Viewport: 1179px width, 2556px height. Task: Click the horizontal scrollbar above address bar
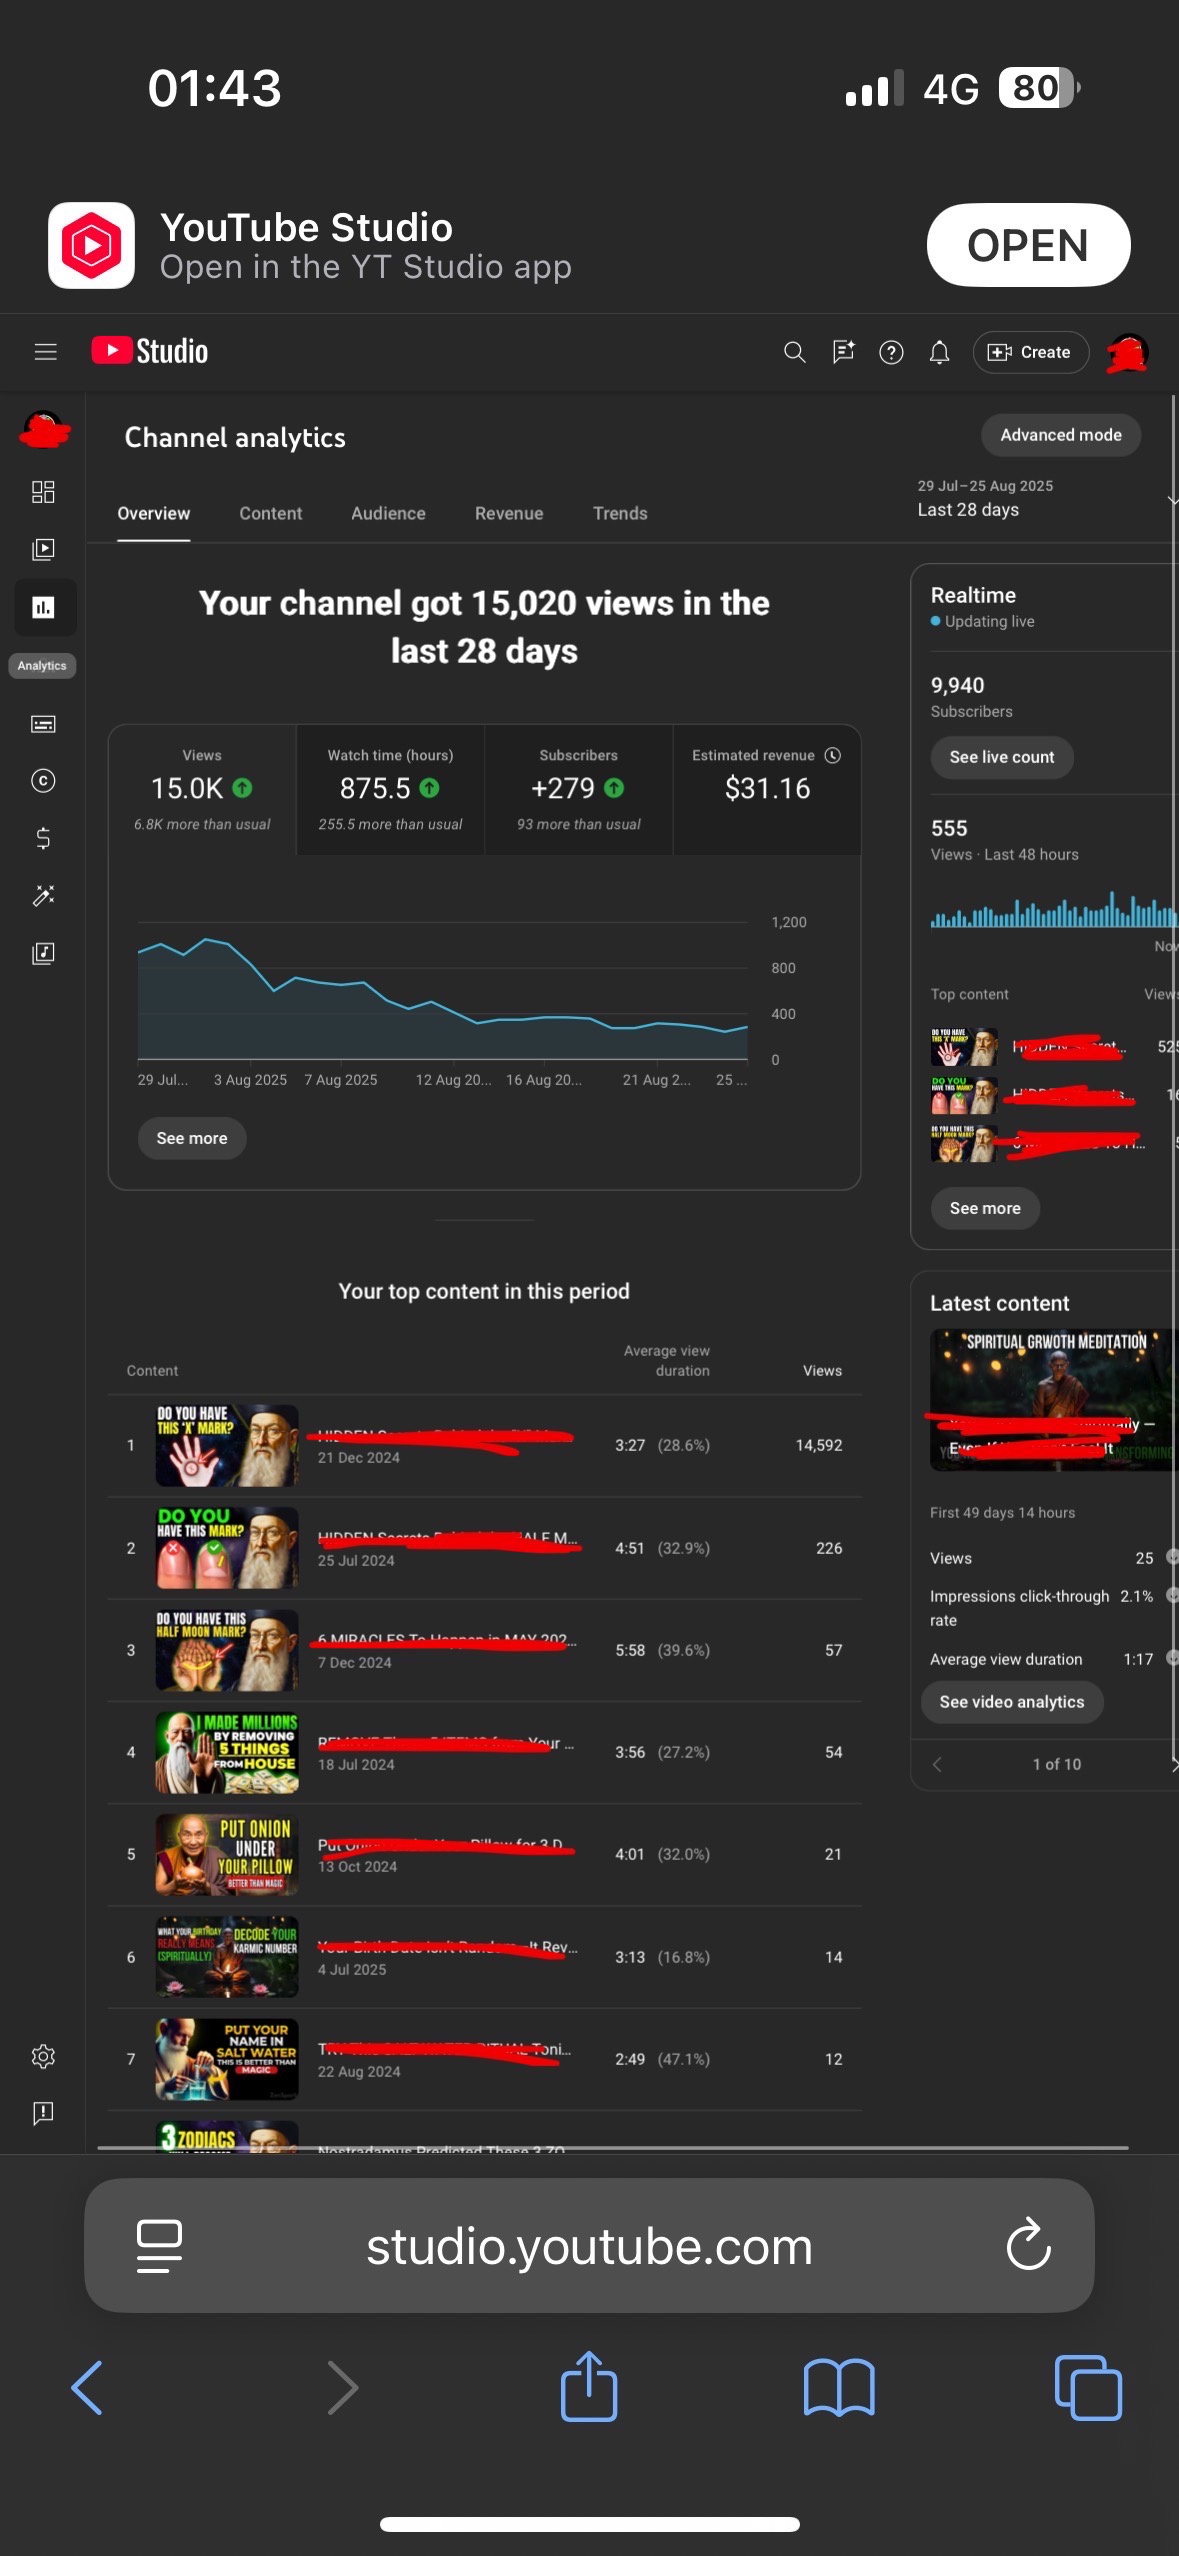613,2147
